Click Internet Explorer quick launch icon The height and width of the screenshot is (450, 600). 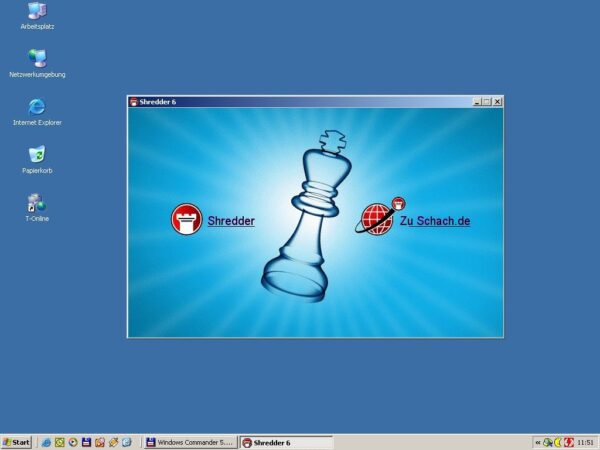tap(47, 442)
